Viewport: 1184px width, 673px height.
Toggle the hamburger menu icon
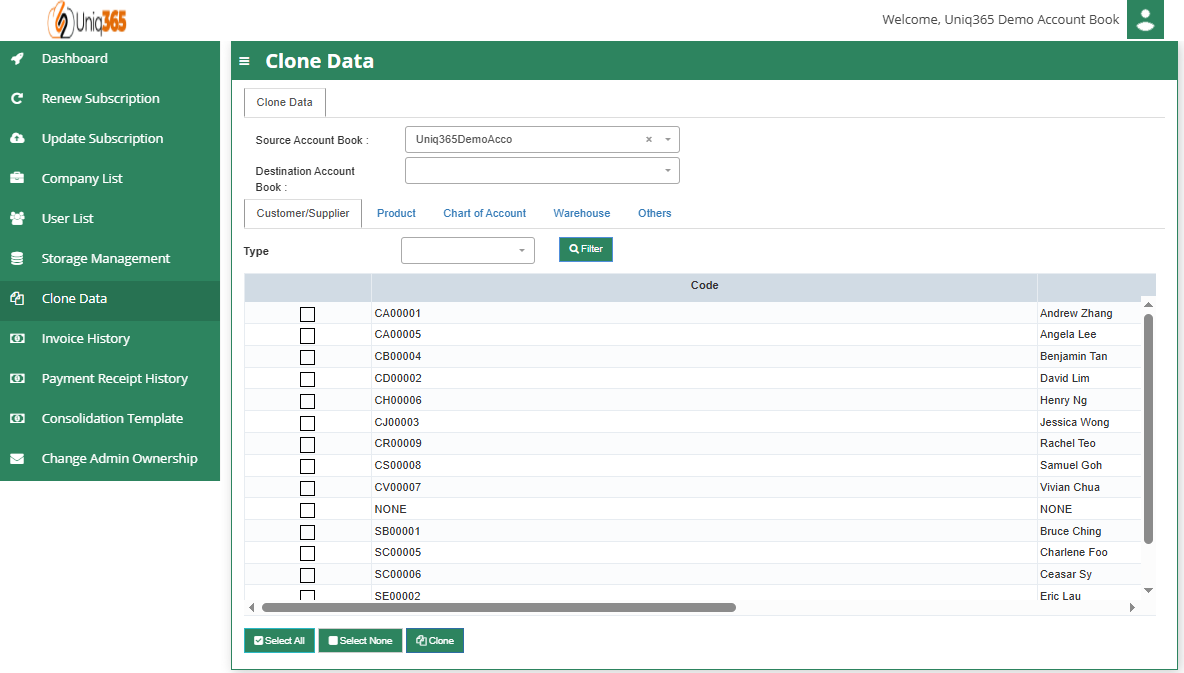(244, 61)
